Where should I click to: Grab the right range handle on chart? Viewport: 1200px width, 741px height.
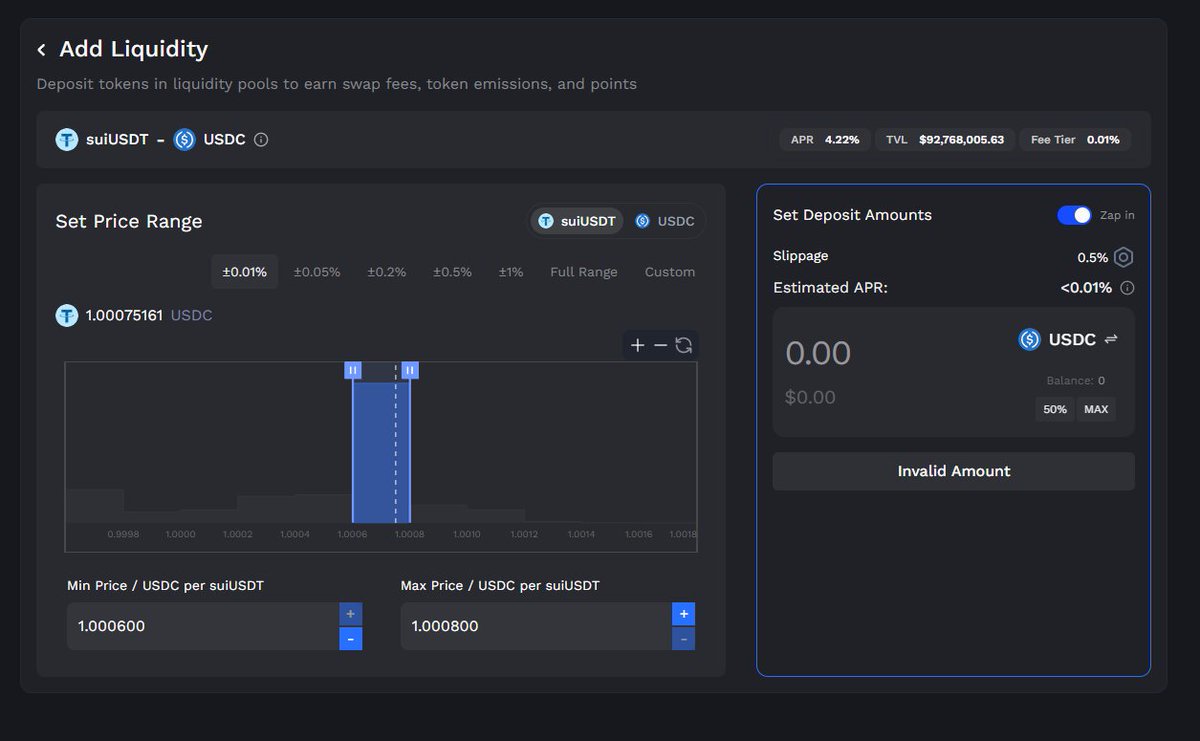[x=410, y=370]
